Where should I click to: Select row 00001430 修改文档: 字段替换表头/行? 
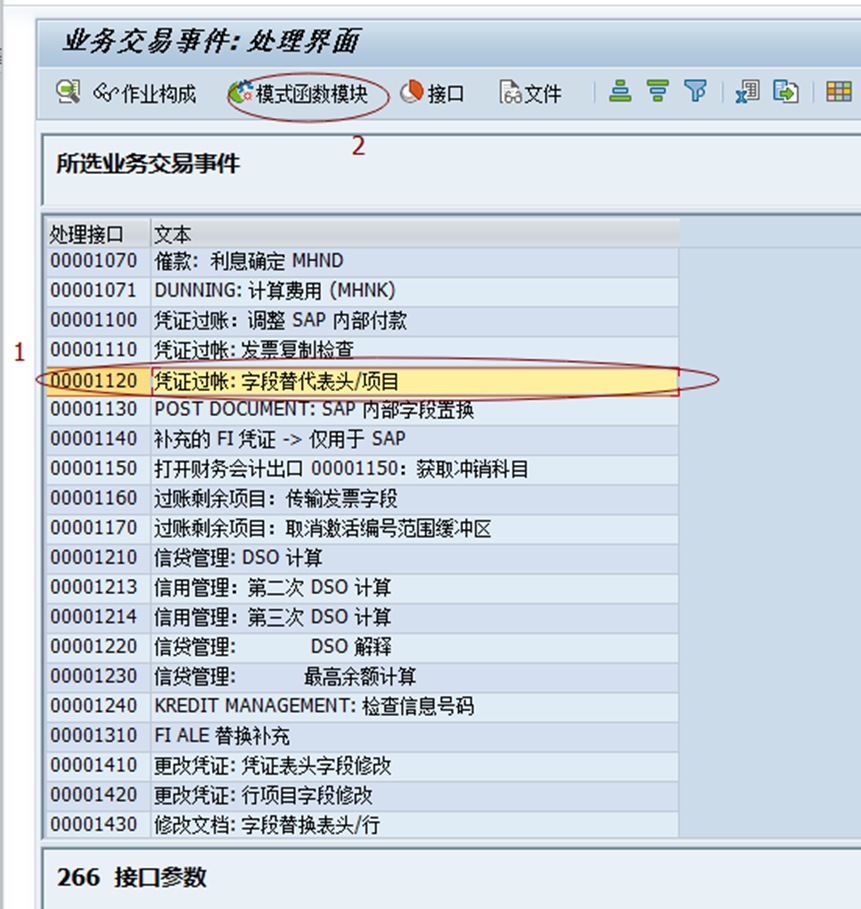tap(362, 824)
